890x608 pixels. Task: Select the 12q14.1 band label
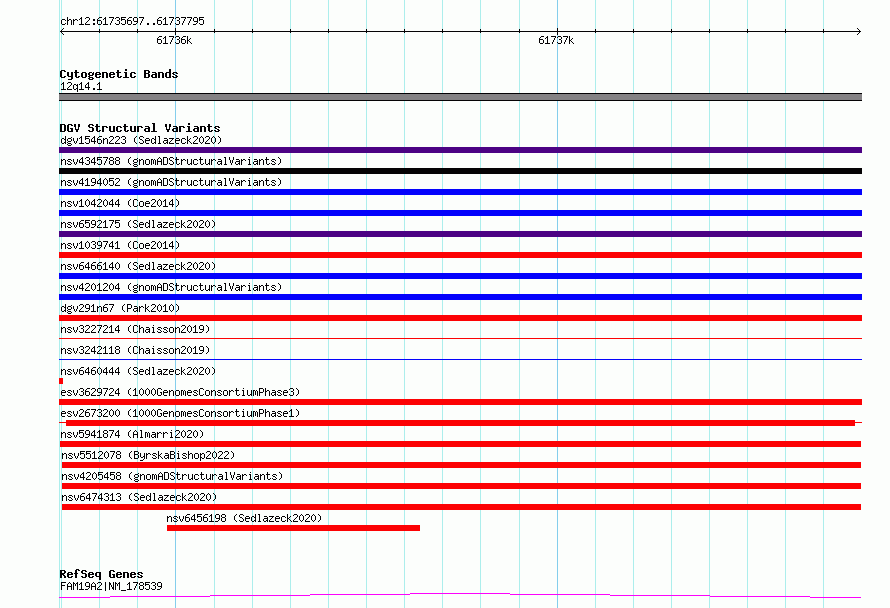(x=81, y=86)
